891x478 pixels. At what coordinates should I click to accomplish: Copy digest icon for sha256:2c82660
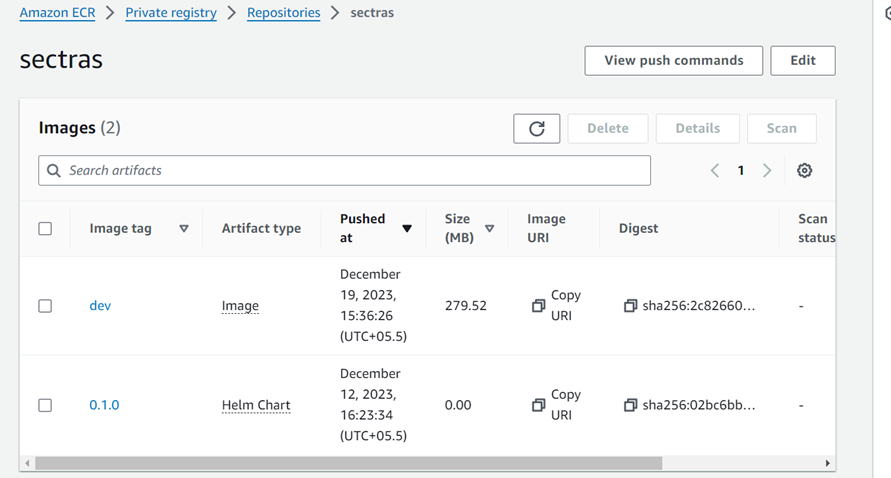630,306
